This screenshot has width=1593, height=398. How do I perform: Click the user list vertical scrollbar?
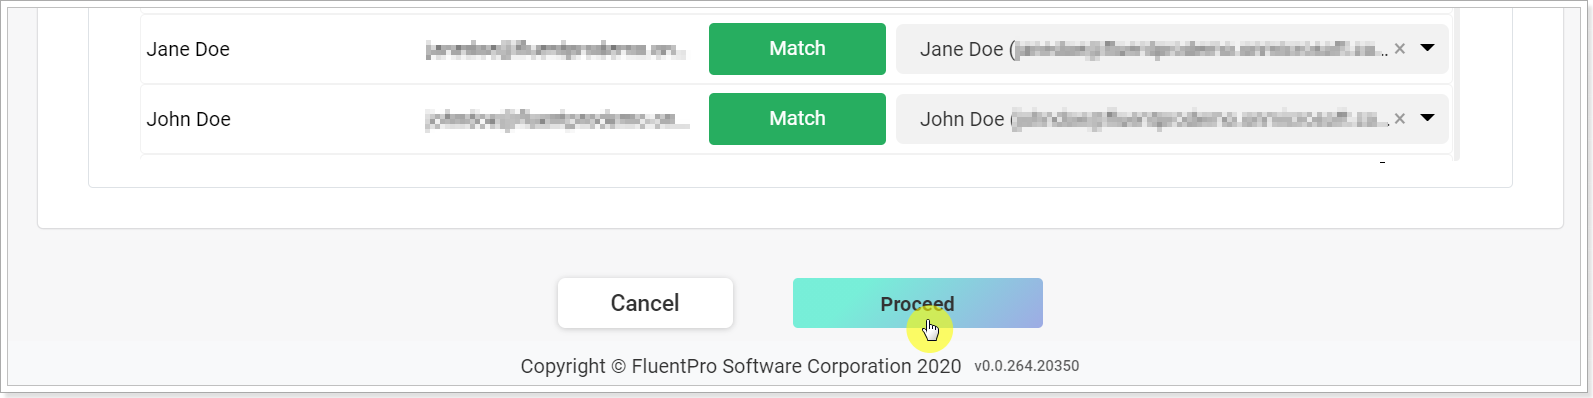pos(1457,84)
